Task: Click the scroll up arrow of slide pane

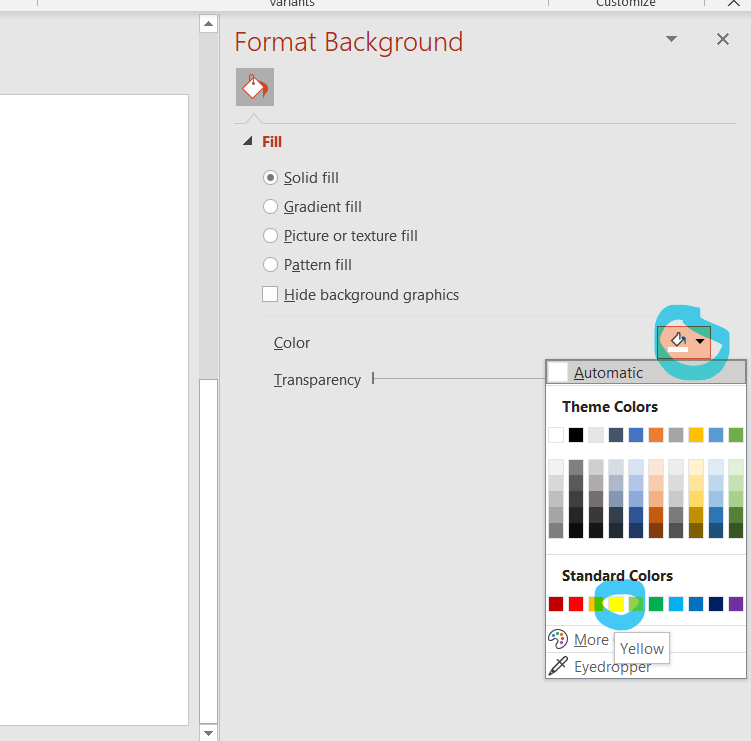Action: pyautogui.click(x=208, y=23)
